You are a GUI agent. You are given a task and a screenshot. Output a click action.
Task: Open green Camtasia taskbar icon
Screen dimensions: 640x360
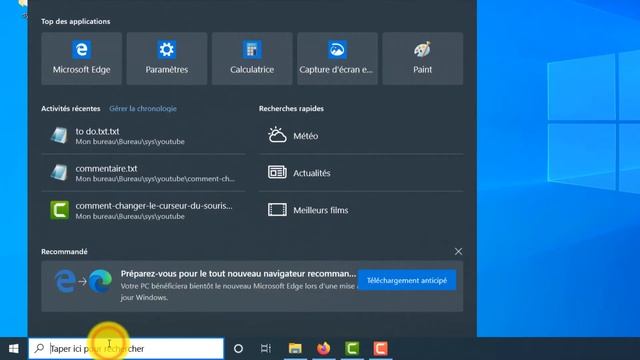(x=352, y=349)
